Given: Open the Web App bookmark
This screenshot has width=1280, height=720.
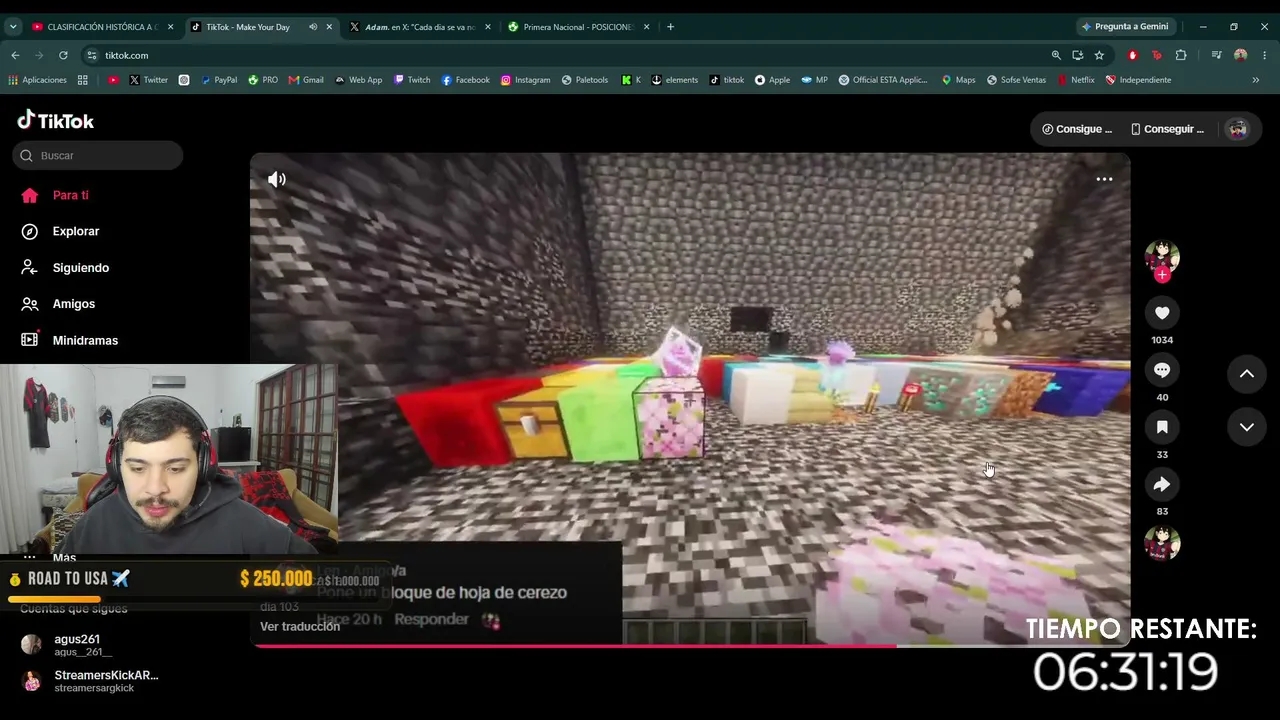Looking at the screenshot, I should [x=359, y=80].
